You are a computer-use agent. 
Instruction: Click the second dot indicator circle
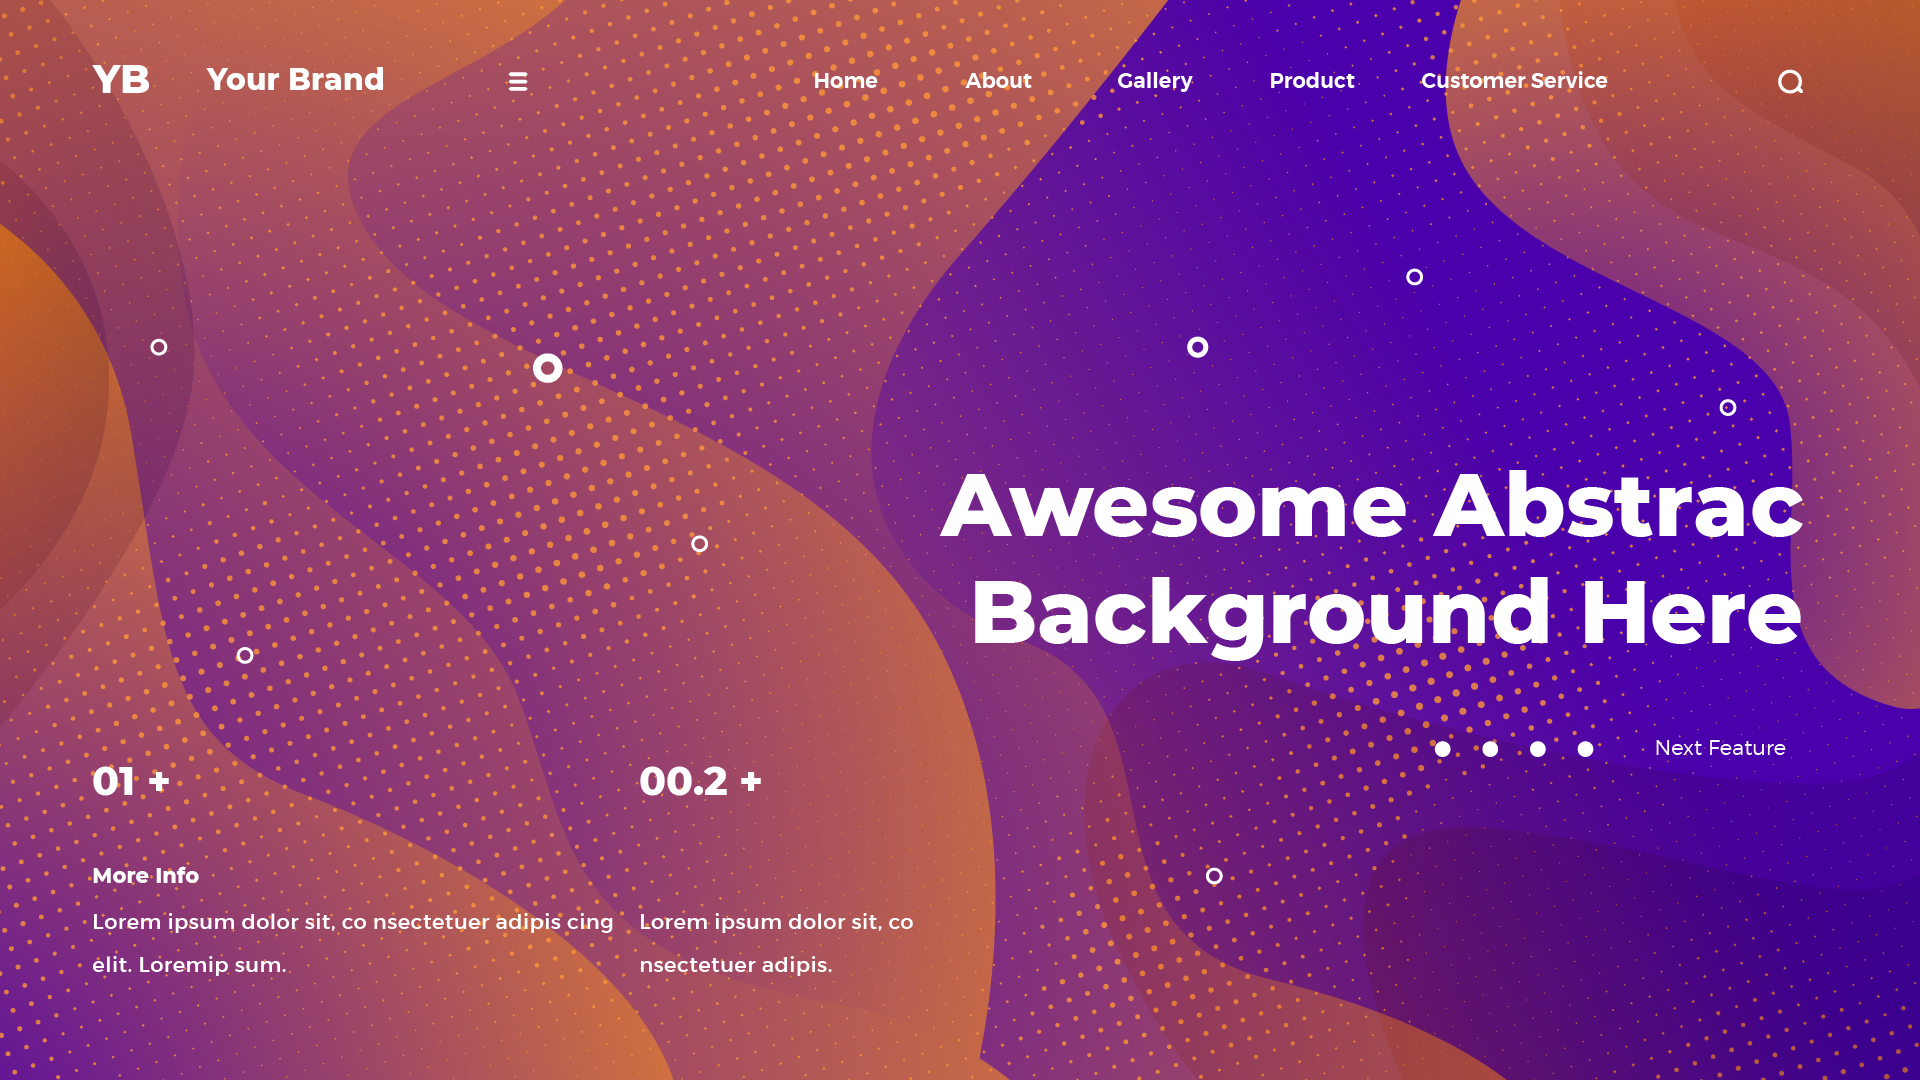pos(1490,749)
